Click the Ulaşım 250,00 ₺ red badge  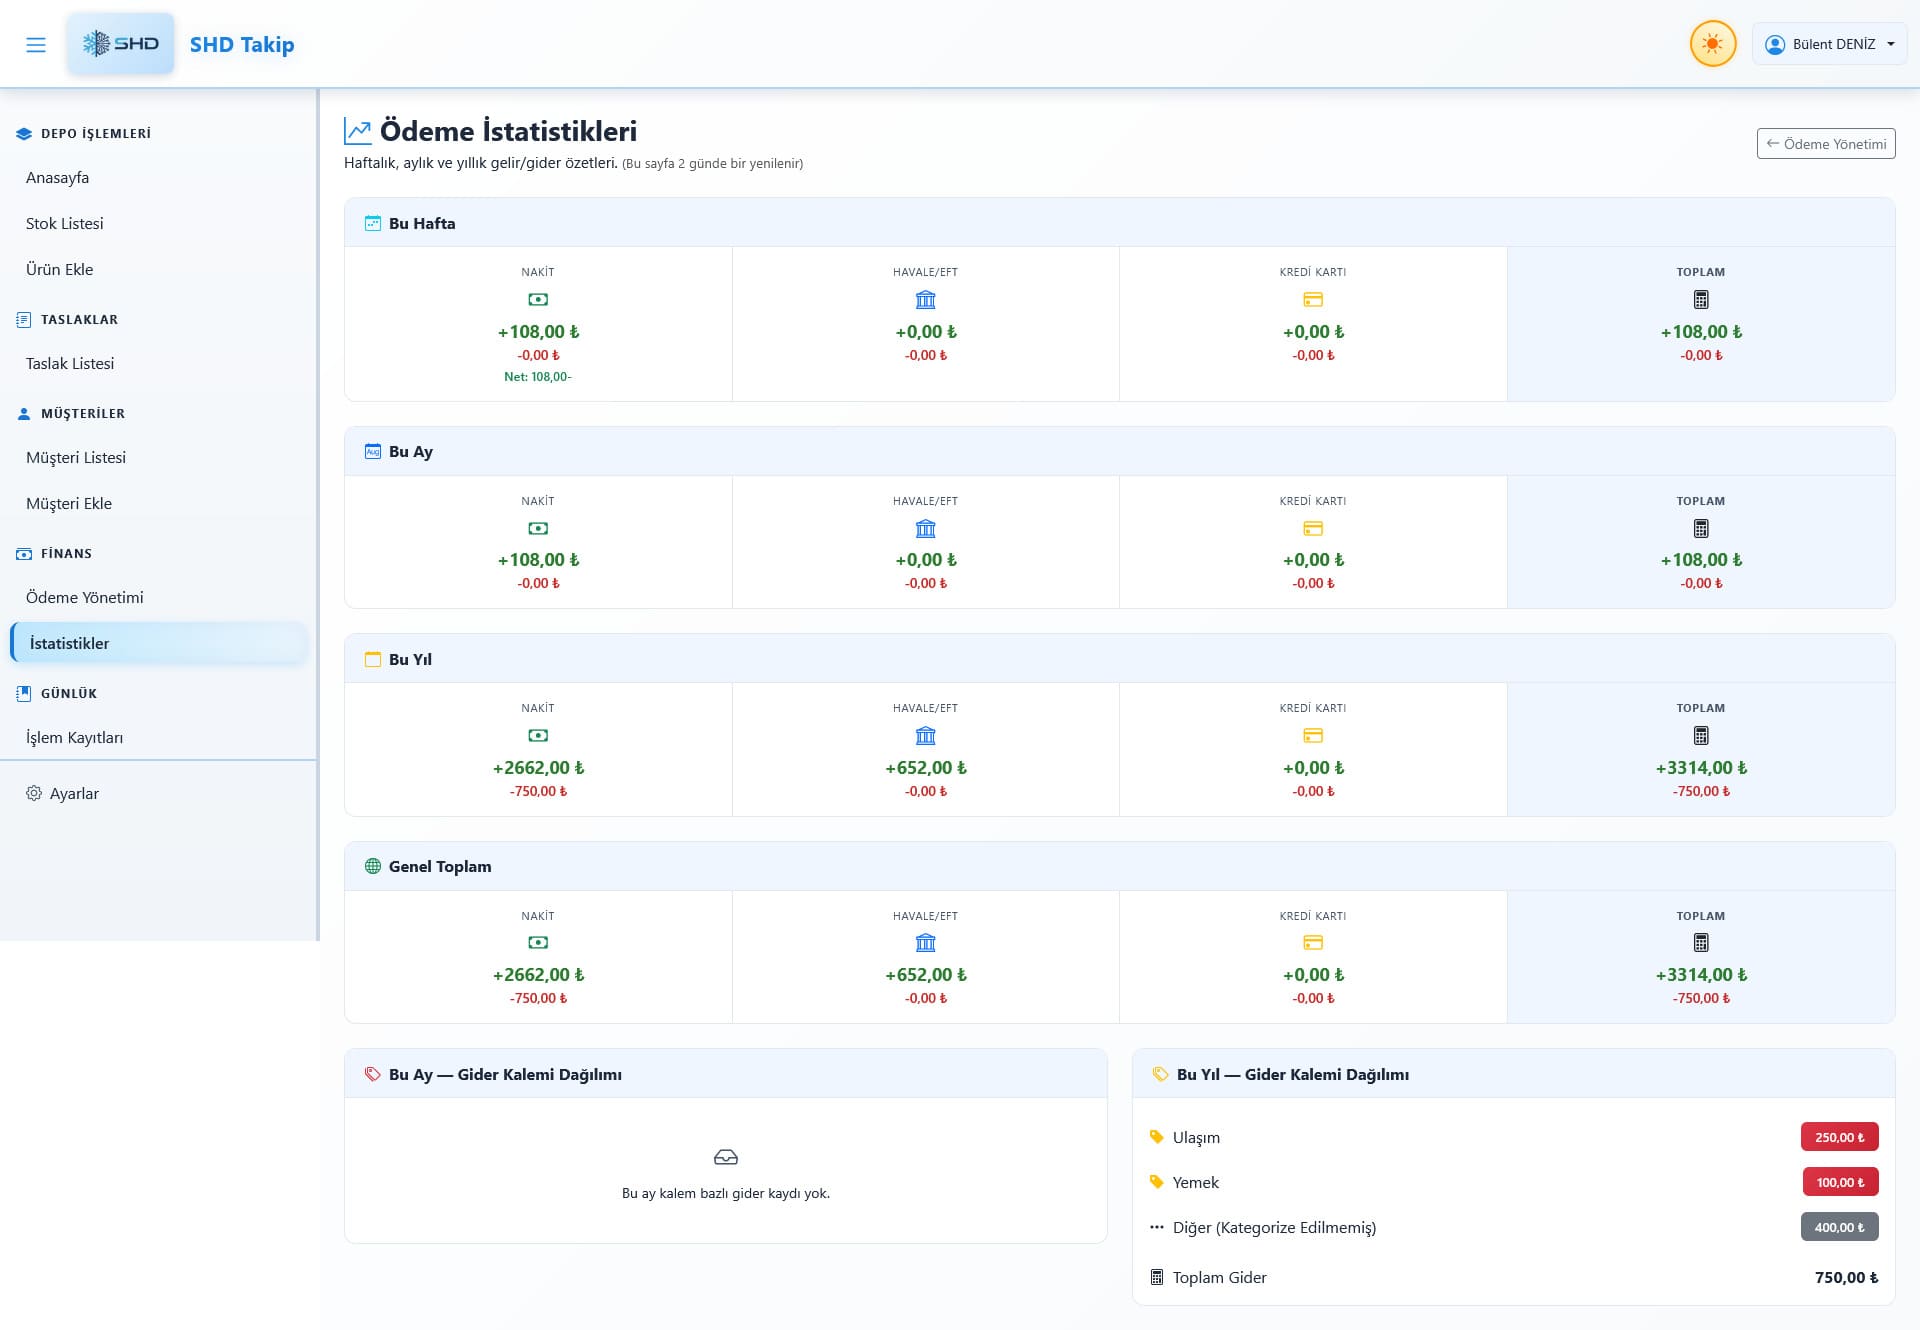point(1839,1138)
